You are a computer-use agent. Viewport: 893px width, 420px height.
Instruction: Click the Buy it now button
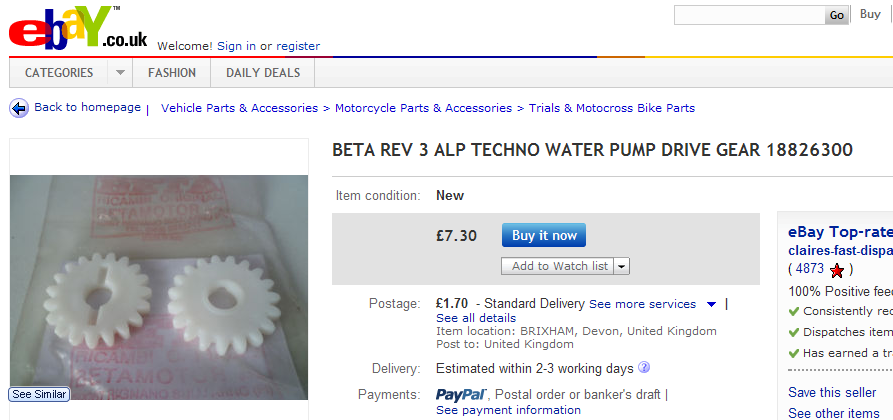click(544, 235)
